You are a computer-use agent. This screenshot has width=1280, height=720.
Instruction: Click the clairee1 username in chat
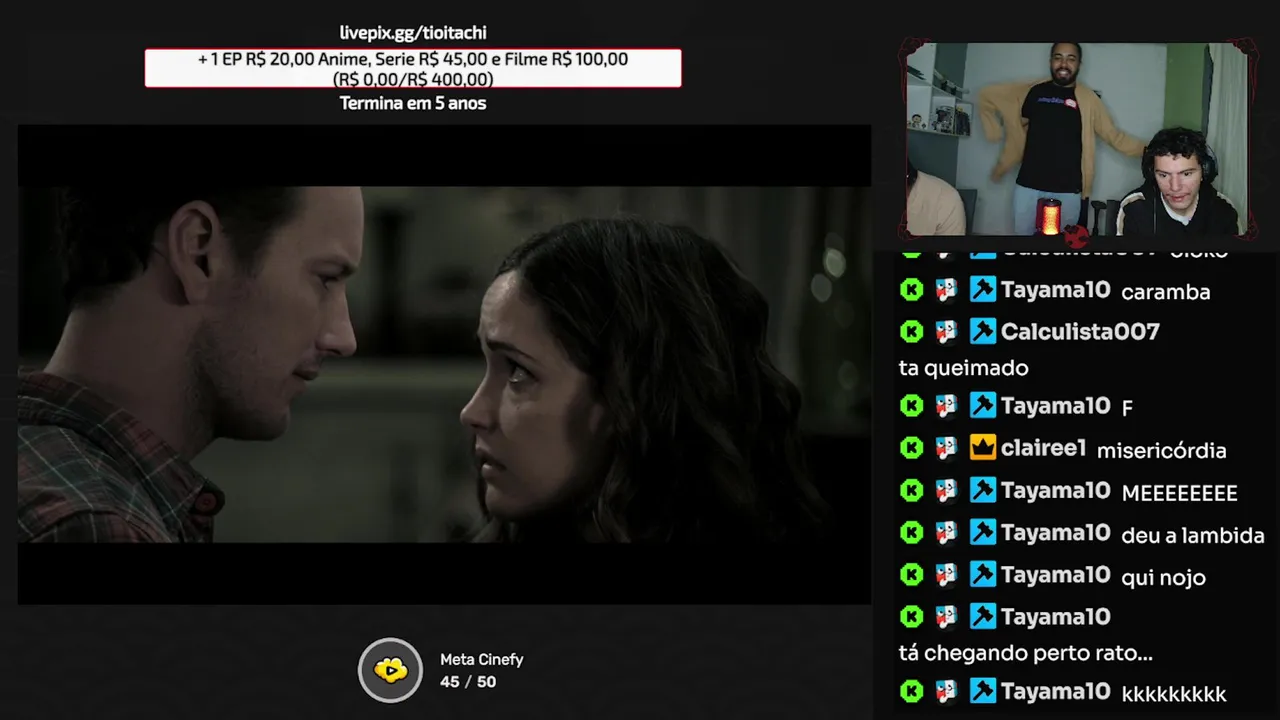click(x=1043, y=448)
